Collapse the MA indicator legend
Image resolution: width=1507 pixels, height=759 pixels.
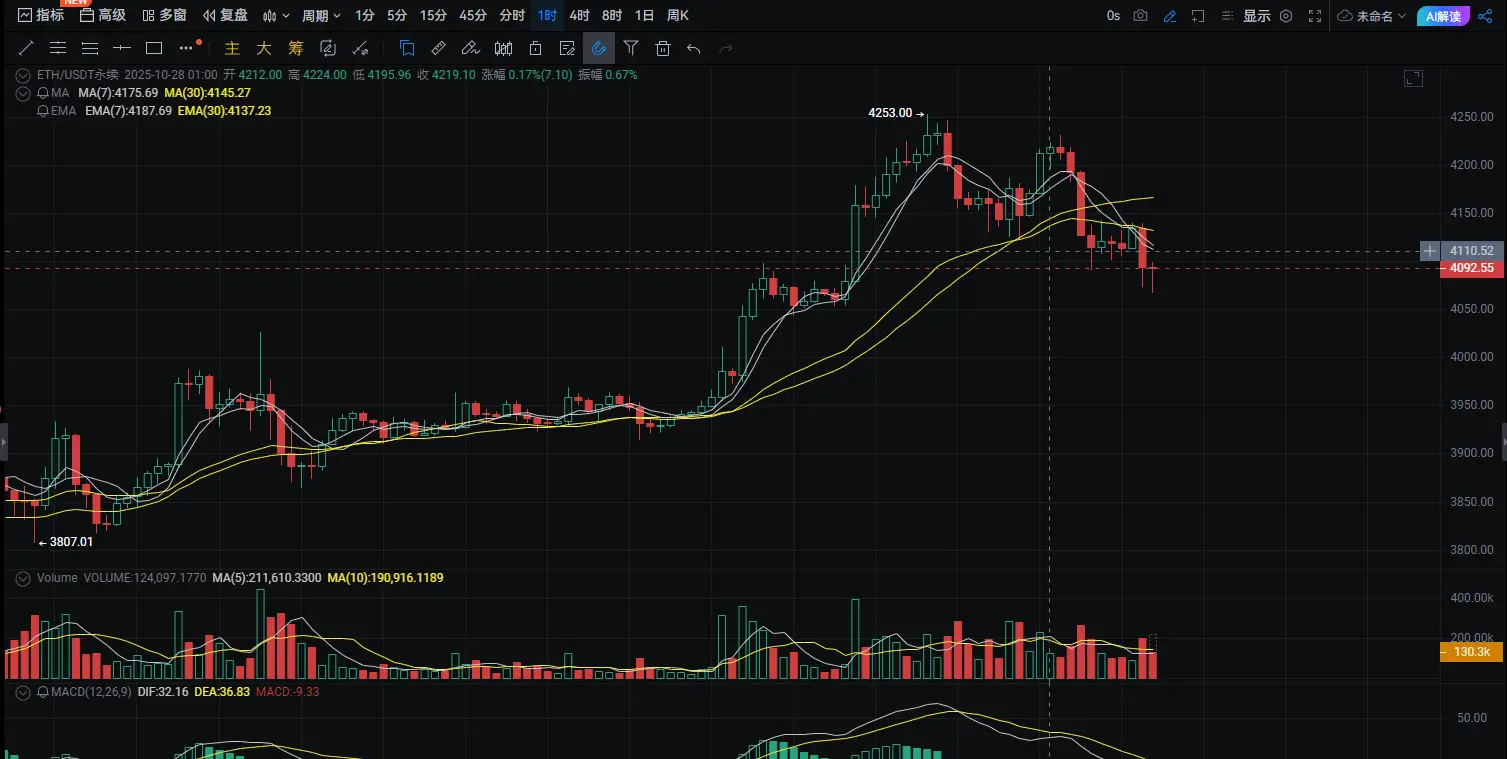(24, 92)
